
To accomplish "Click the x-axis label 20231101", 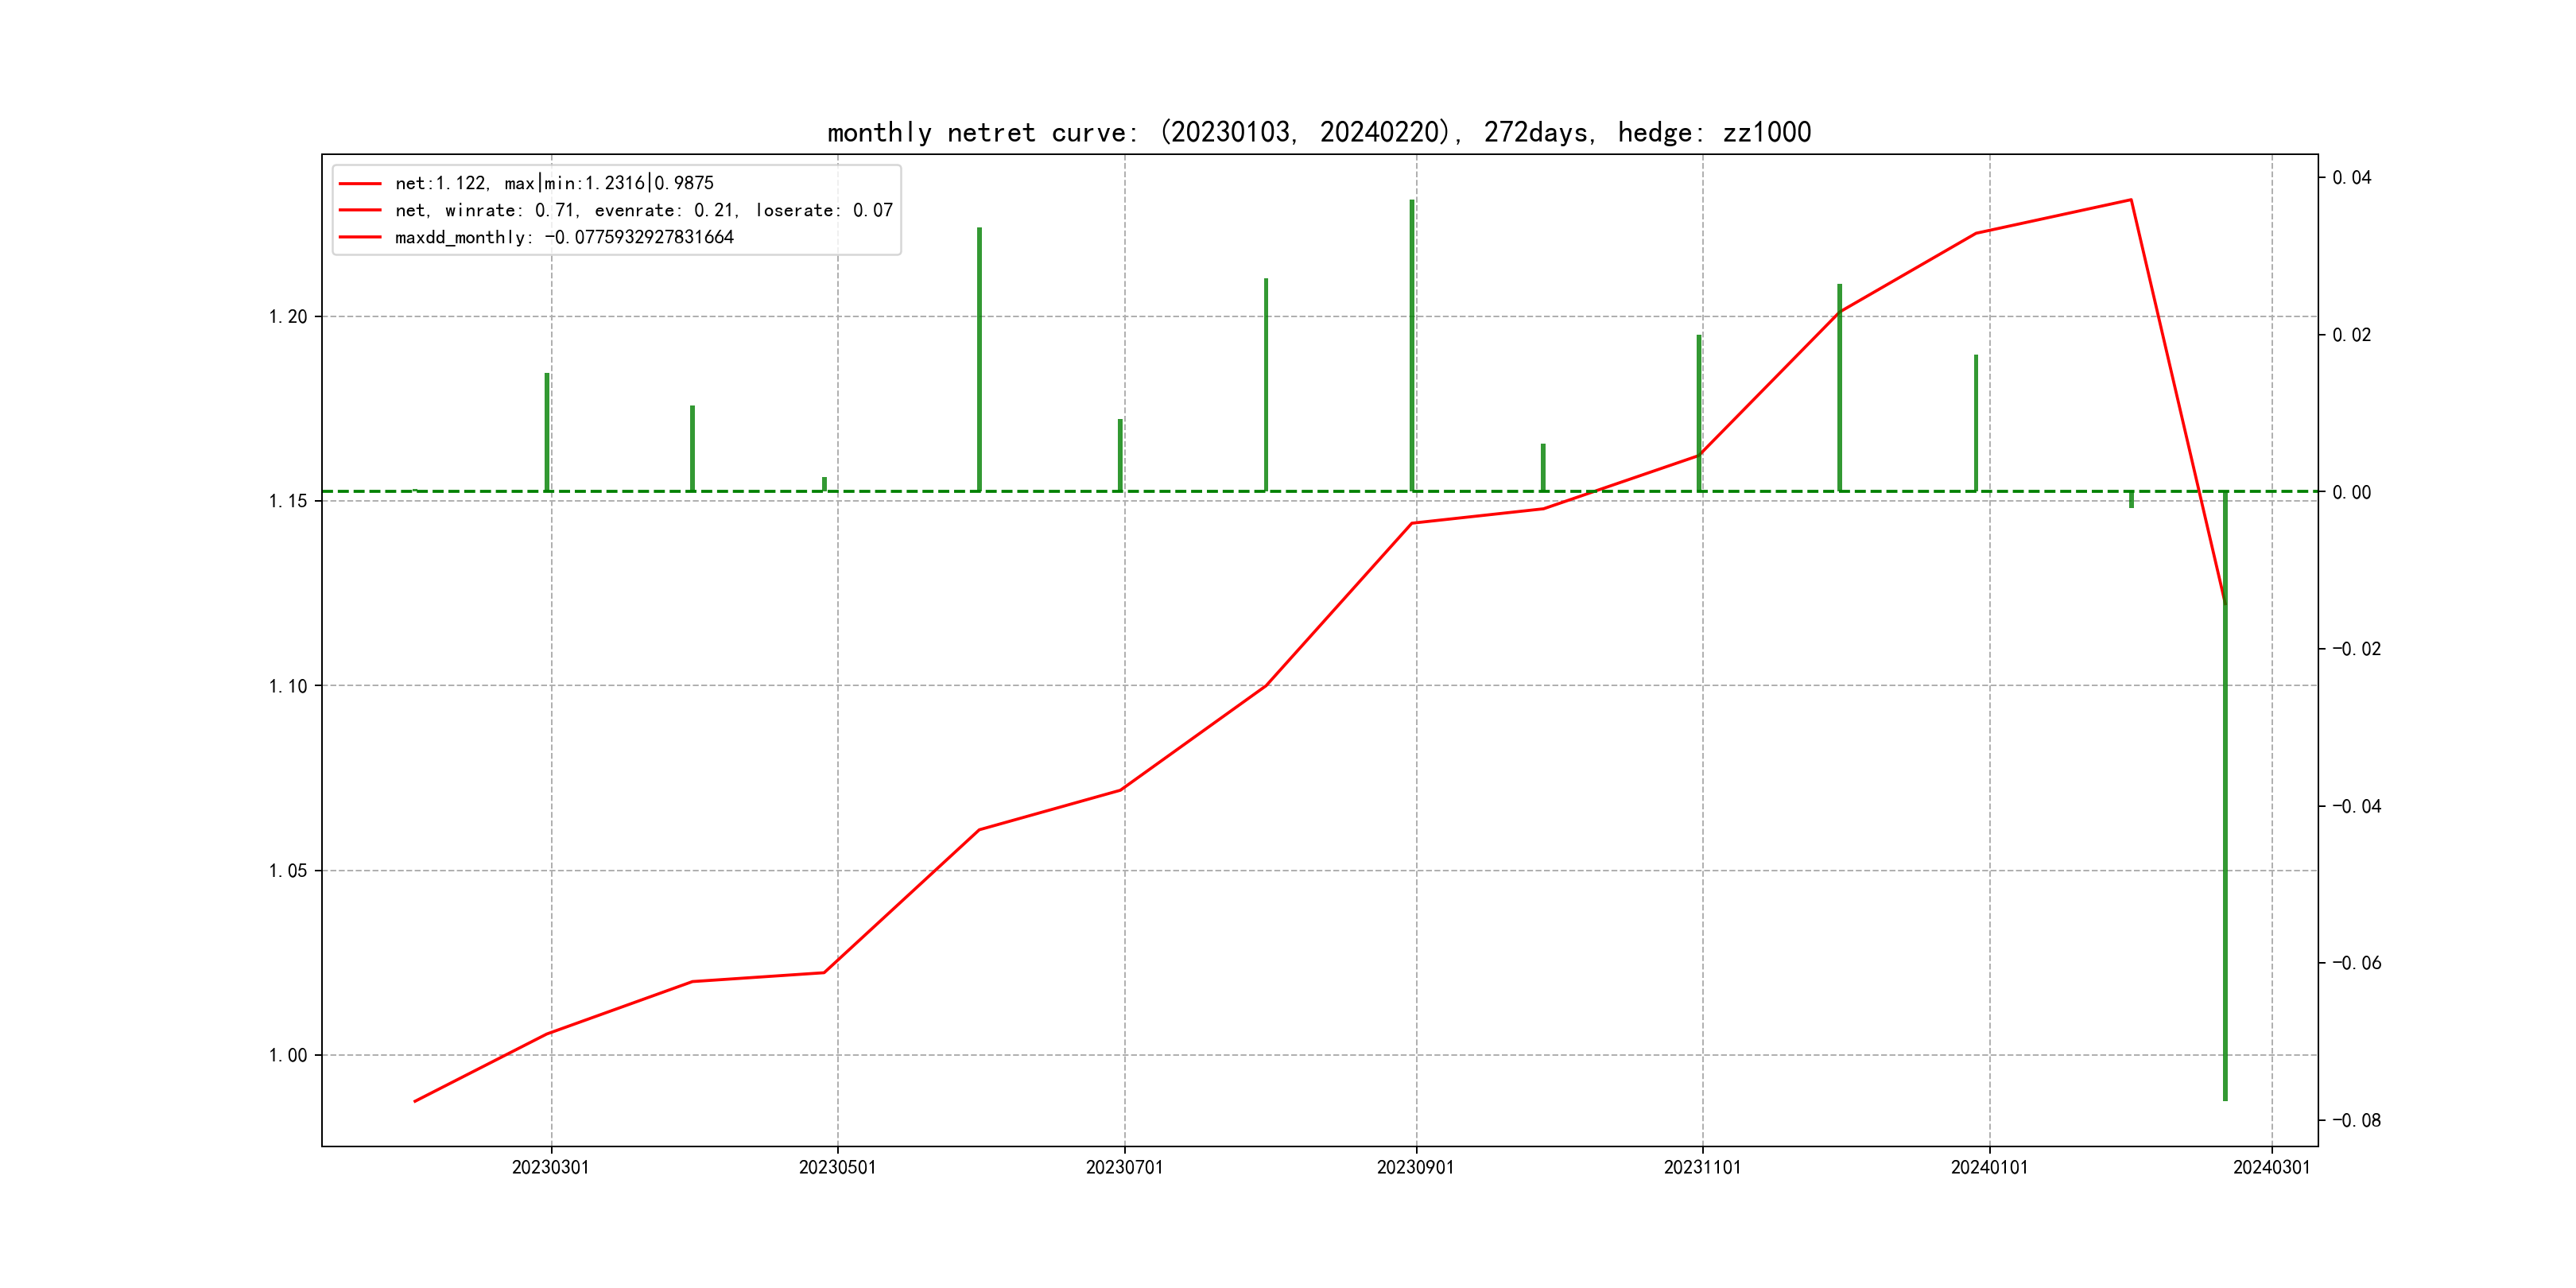I will [x=1702, y=1167].
